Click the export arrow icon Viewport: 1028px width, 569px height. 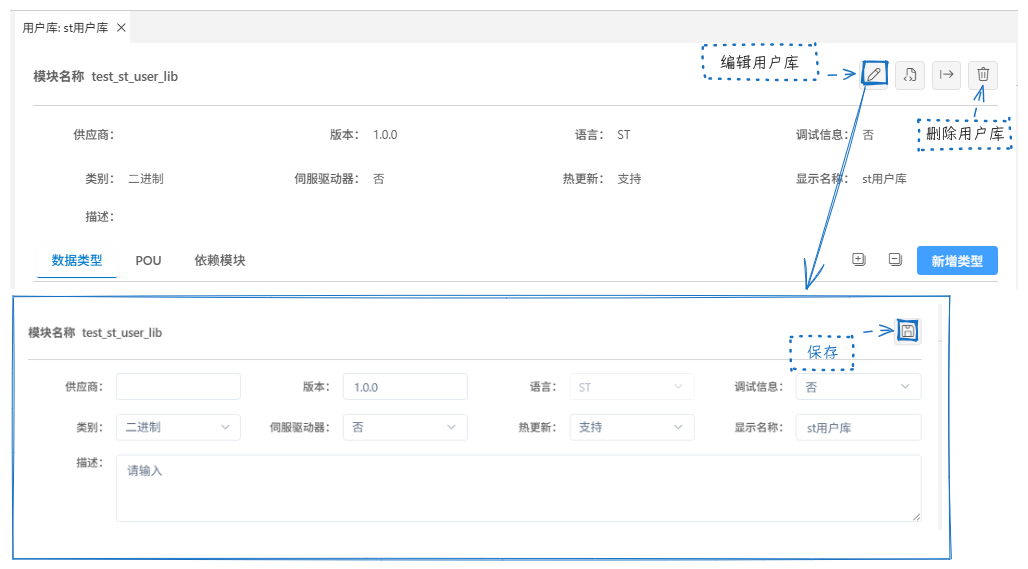[946, 75]
